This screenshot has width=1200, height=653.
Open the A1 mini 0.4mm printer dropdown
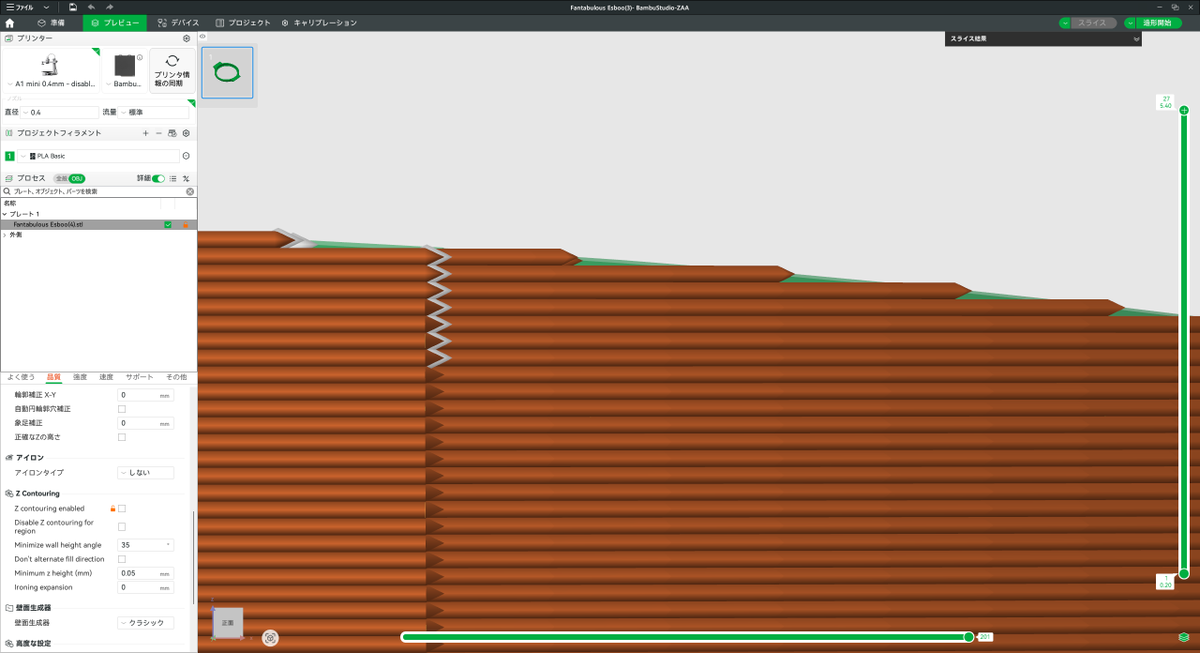pyautogui.click(x=51, y=84)
